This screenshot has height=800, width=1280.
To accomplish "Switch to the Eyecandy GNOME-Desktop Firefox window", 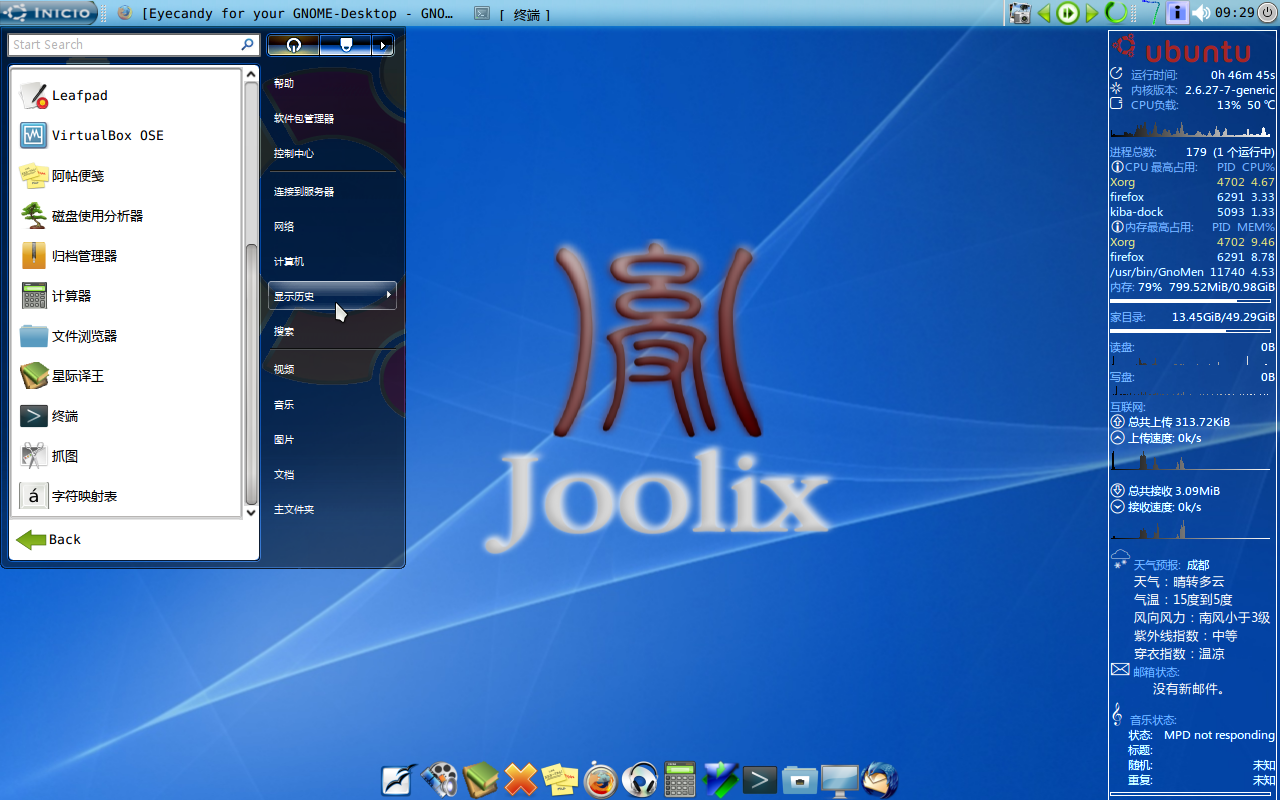I will pos(285,13).
